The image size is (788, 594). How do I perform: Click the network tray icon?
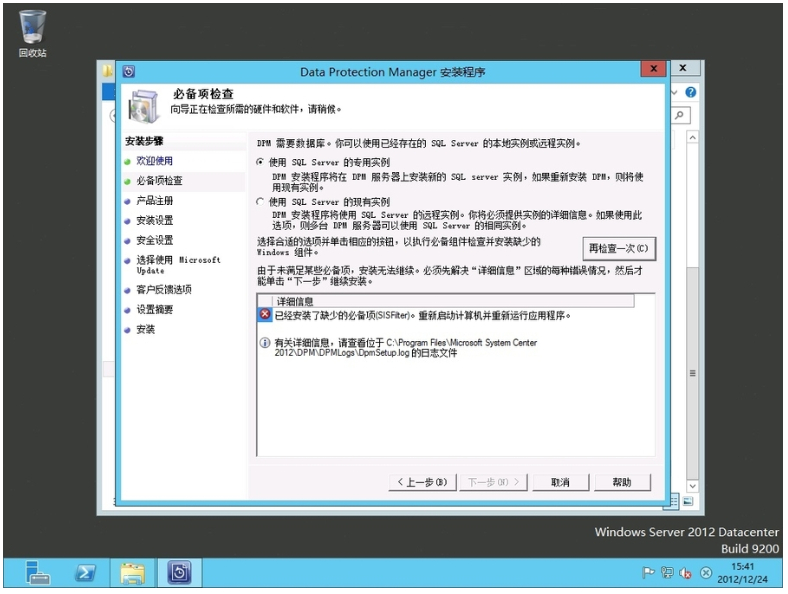tap(667, 572)
